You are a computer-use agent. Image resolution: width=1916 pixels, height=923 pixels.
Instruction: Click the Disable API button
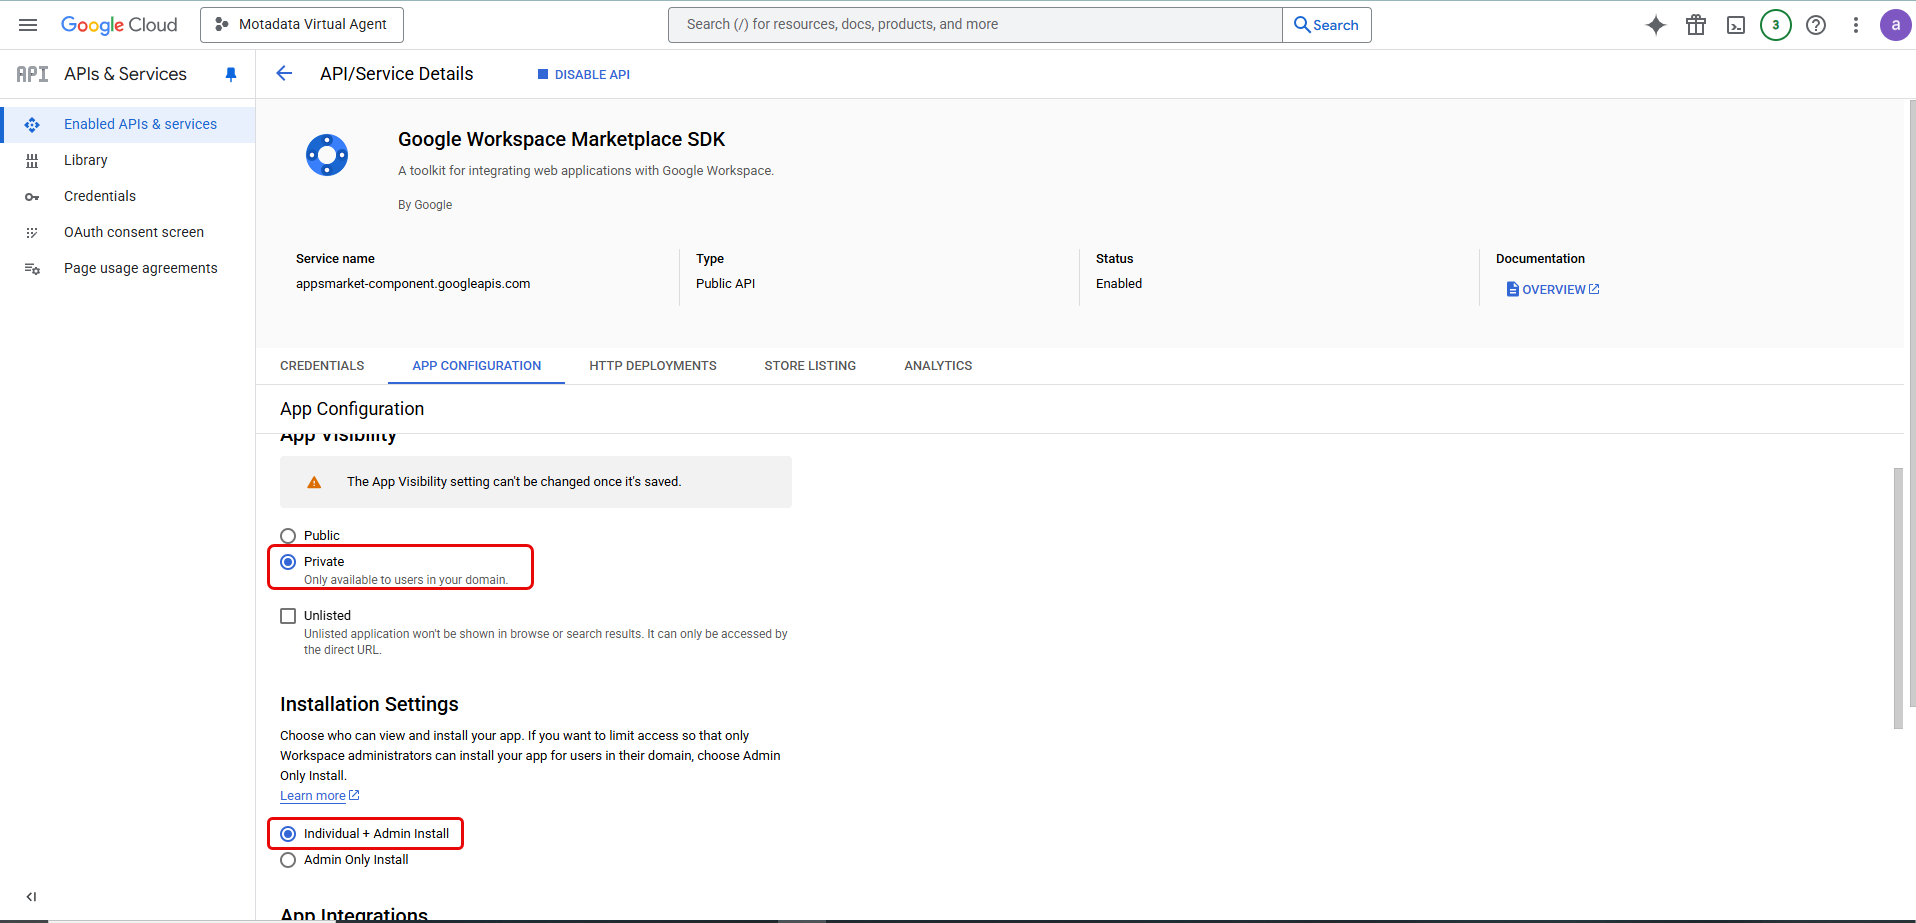tap(583, 74)
